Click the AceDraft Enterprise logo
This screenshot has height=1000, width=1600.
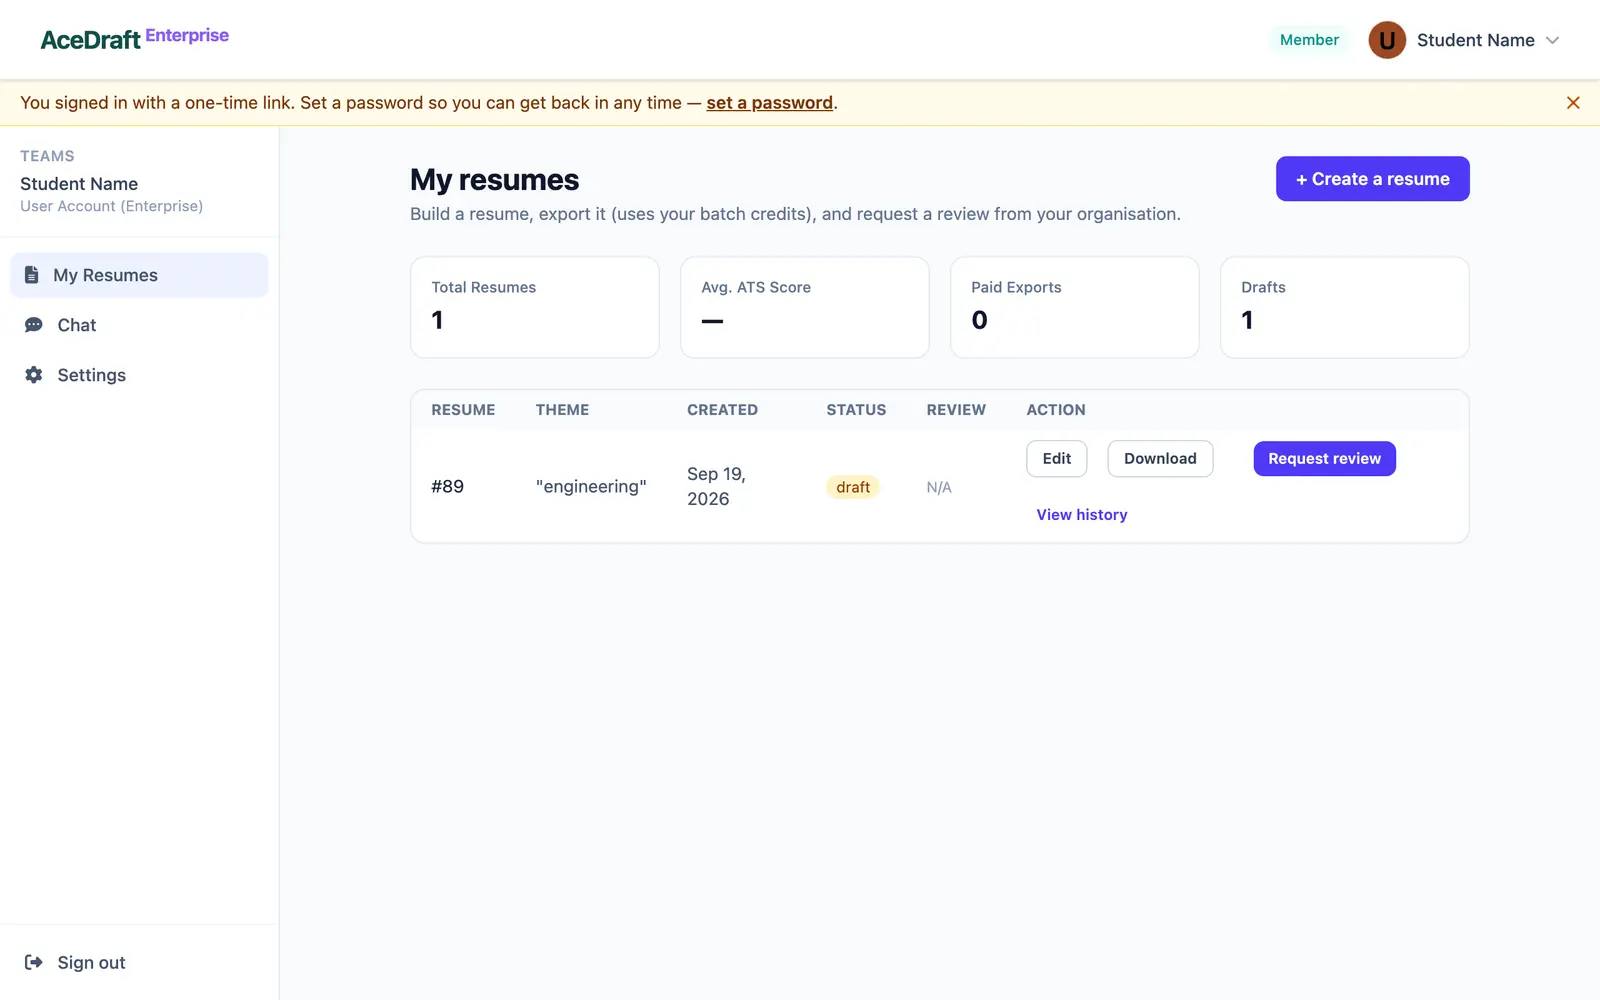pyautogui.click(x=135, y=38)
